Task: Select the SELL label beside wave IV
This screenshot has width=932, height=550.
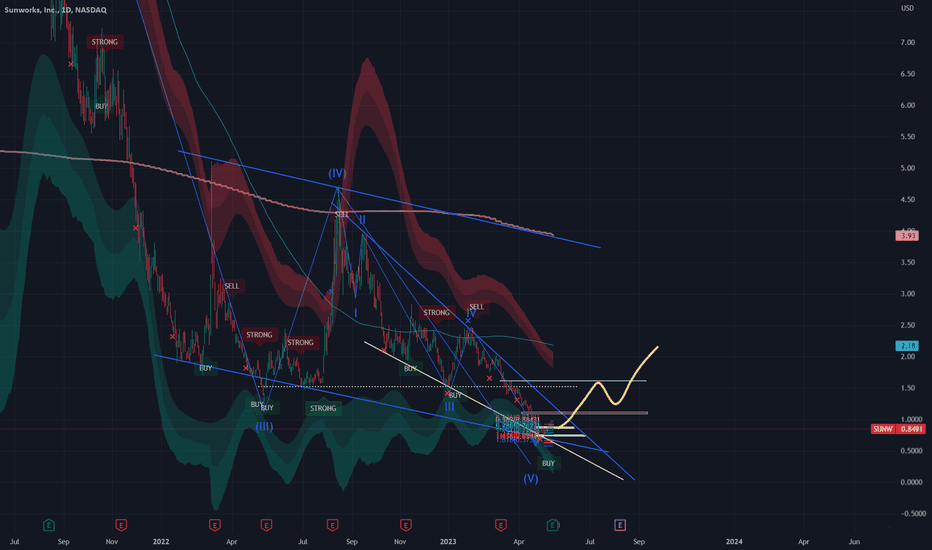Action: (476, 307)
